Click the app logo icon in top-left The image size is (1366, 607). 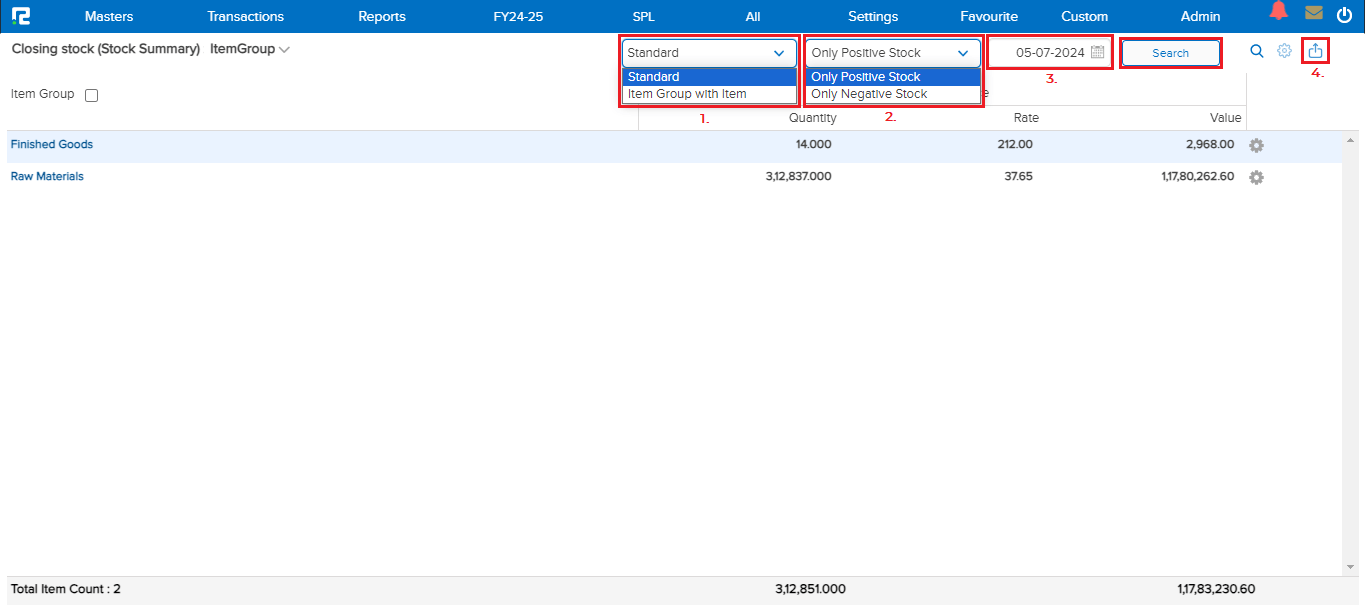click(21, 16)
